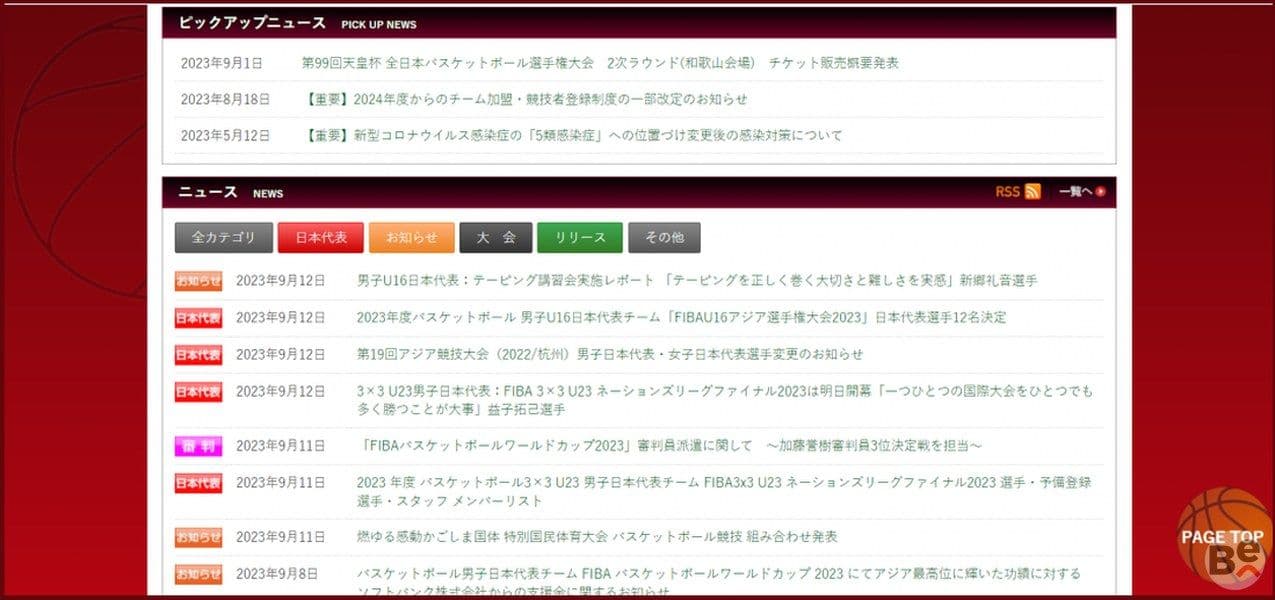Image resolution: width=1275 pixels, height=600 pixels.
Task: Click the date 2023年5月12日 in pick up news
Action: tap(225, 135)
